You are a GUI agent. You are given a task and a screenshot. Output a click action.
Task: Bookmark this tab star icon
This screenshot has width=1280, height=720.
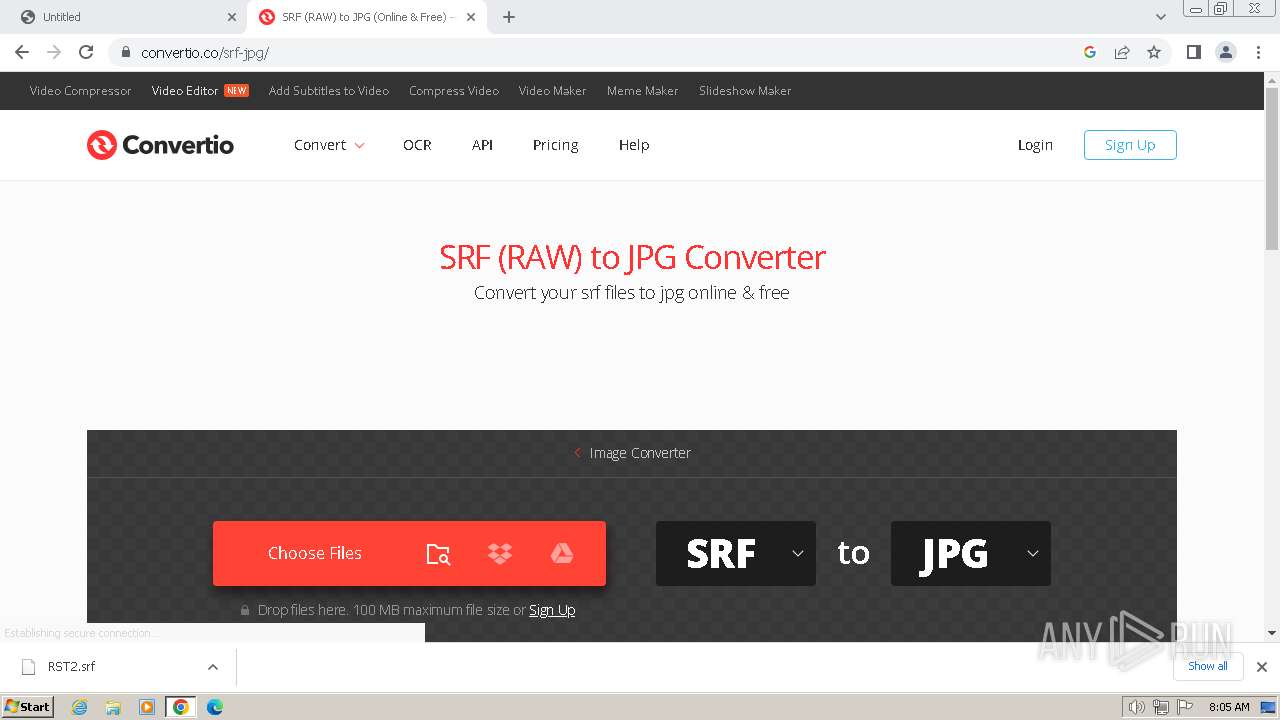[x=1154, y=52]
